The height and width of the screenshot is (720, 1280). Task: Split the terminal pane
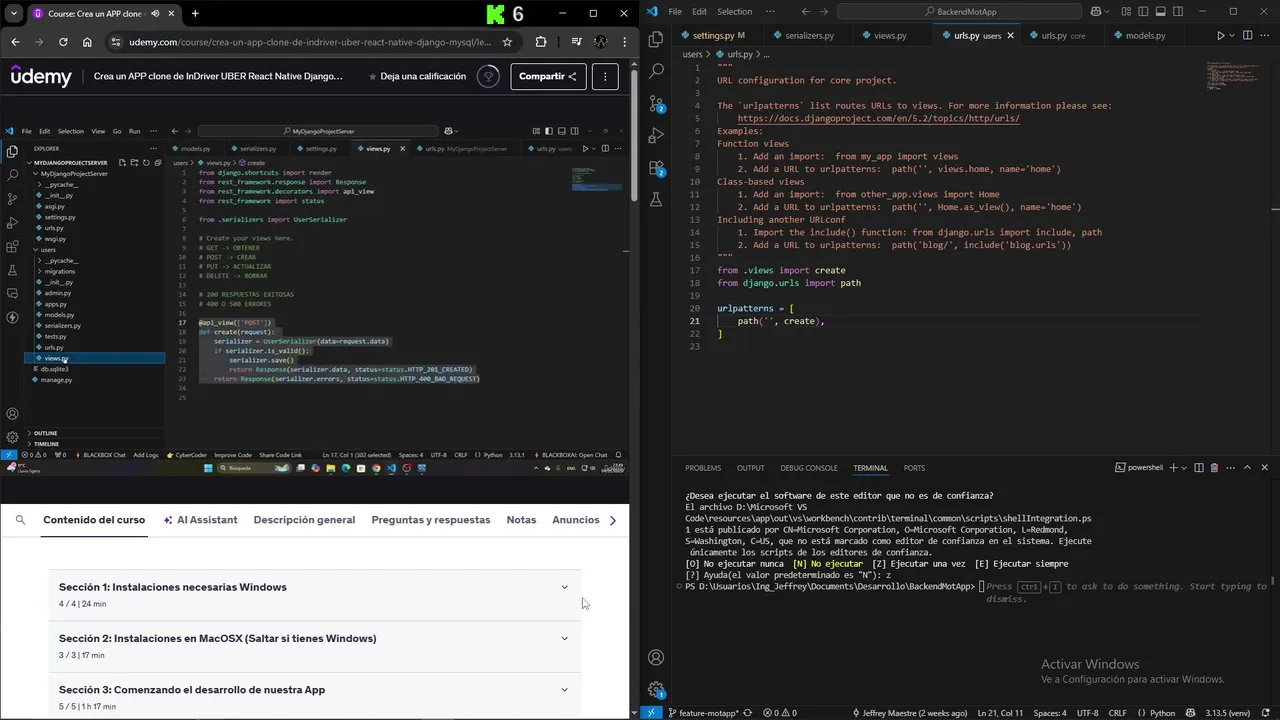pos(1199,467)
